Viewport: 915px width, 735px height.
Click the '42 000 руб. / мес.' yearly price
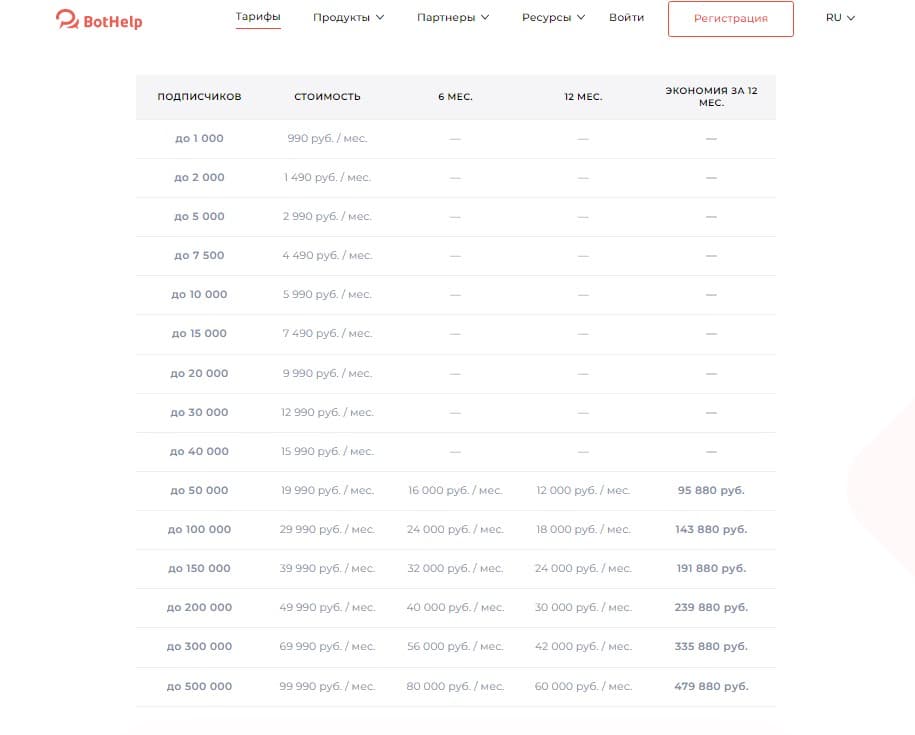(583, 647)
